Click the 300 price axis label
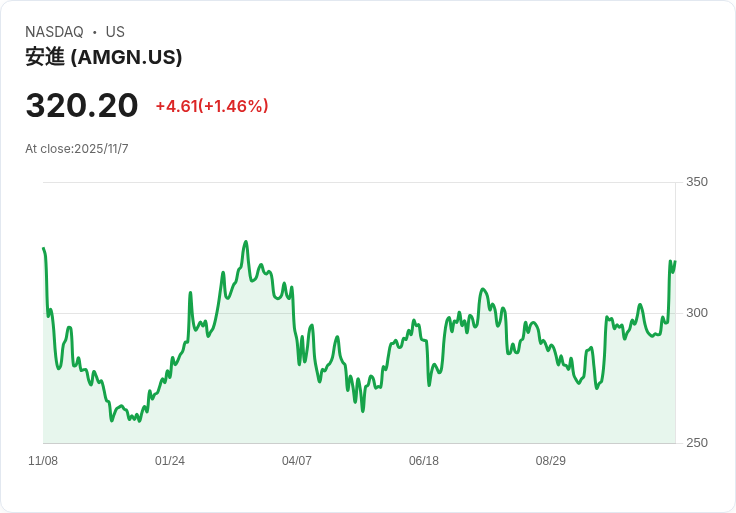Viewport: 736px width, 513px height. click(x=697, y=313)
